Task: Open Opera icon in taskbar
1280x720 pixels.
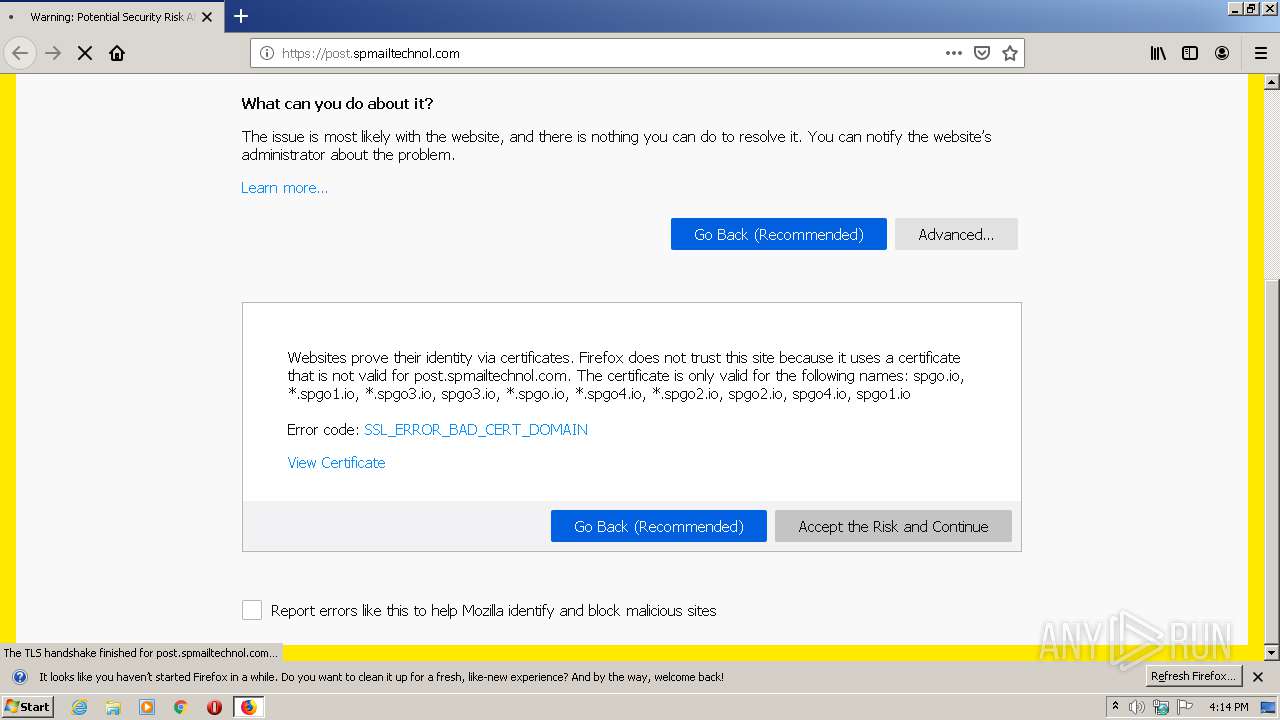Action: coord(214,707)
